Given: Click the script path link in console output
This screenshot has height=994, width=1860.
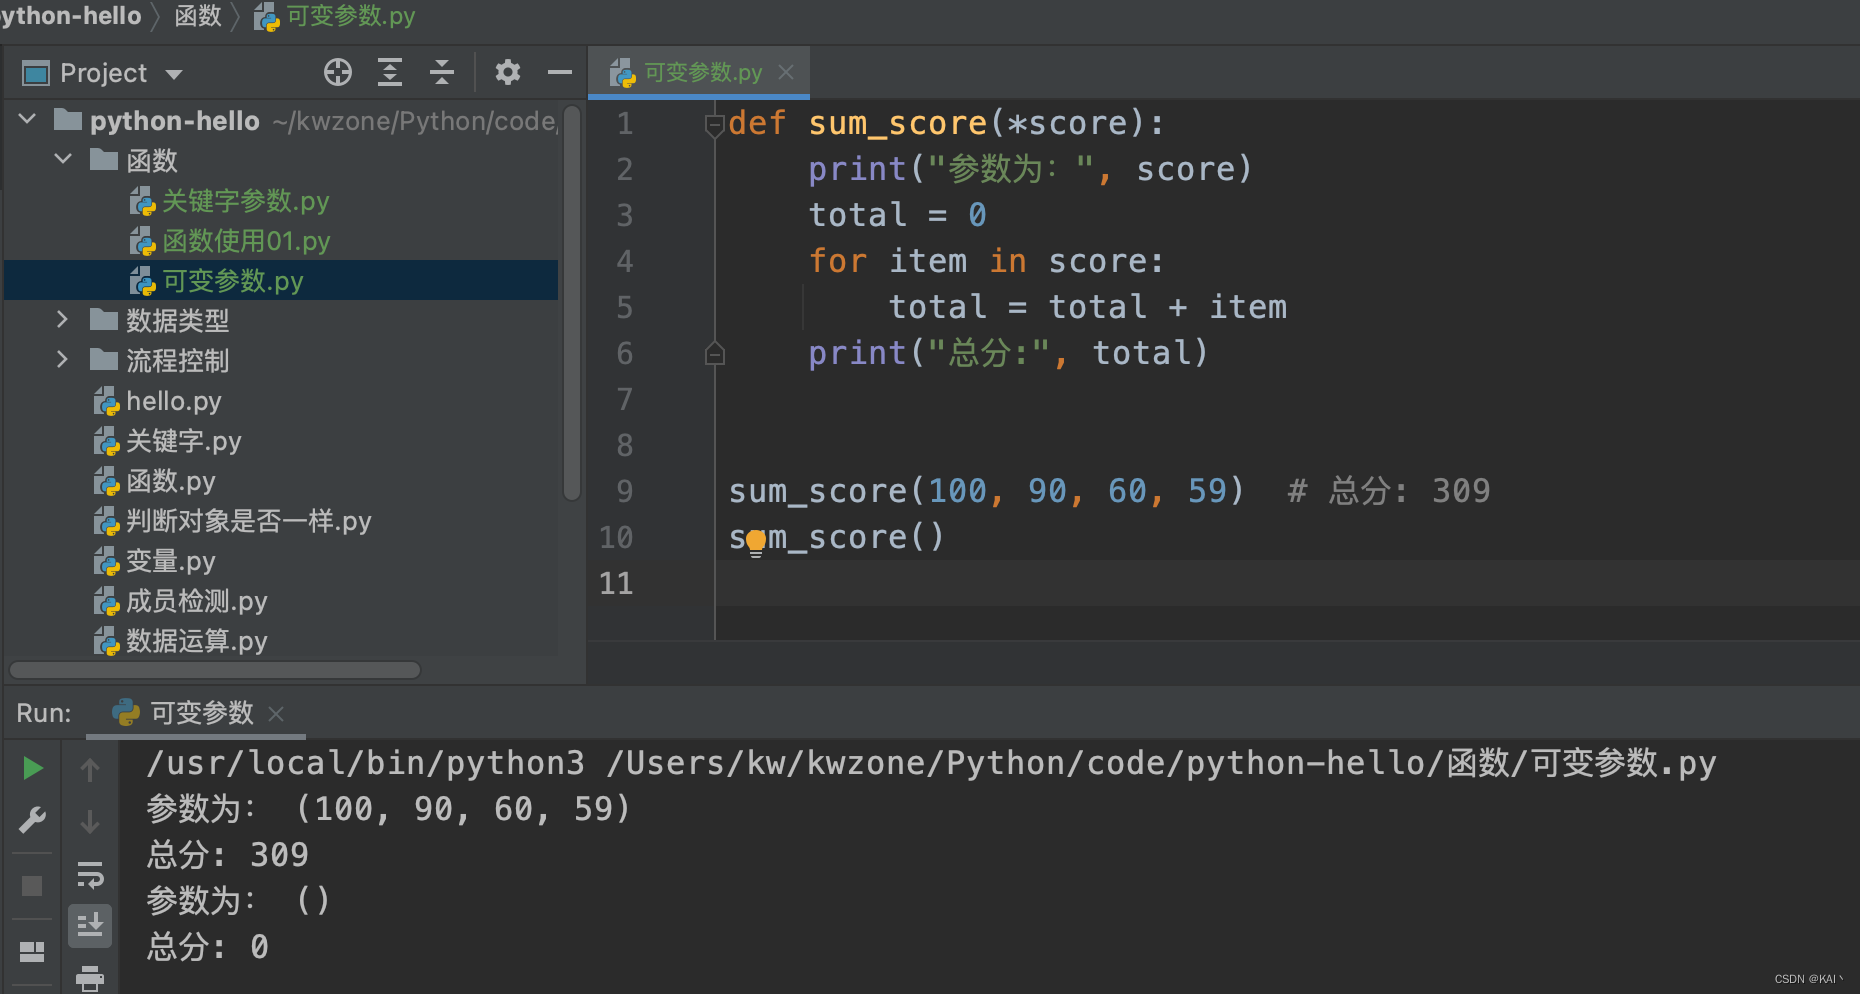Looking at the screenshot, I should [1161, 763].
